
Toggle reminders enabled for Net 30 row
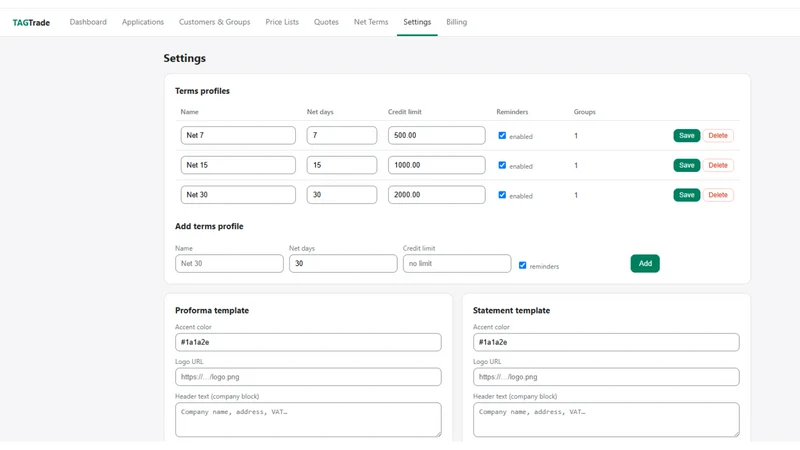point(502,194)
